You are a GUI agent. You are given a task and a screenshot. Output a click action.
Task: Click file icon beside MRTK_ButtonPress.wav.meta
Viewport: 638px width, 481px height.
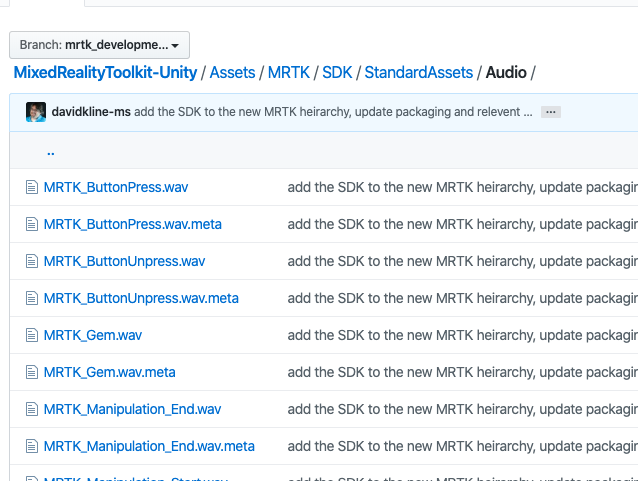(31, 224)
